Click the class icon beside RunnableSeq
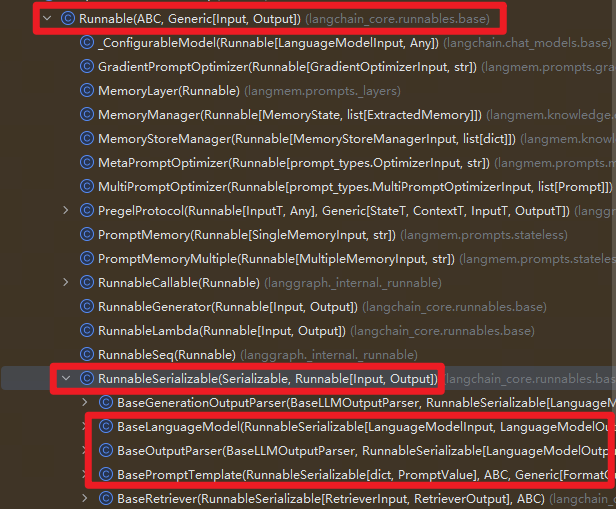 coord(87,354)
